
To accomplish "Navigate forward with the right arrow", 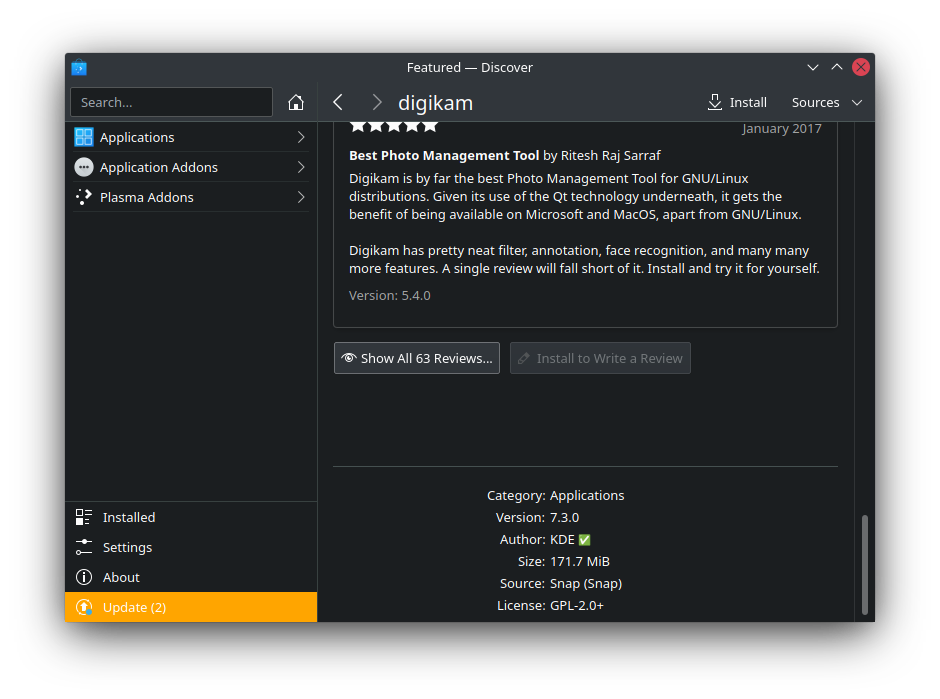I will coord(376,103).
